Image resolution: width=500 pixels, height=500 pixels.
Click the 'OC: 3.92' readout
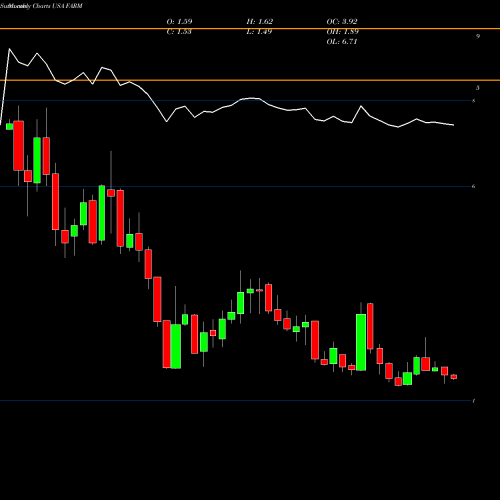pyautogui.click(x=342, y=22)
